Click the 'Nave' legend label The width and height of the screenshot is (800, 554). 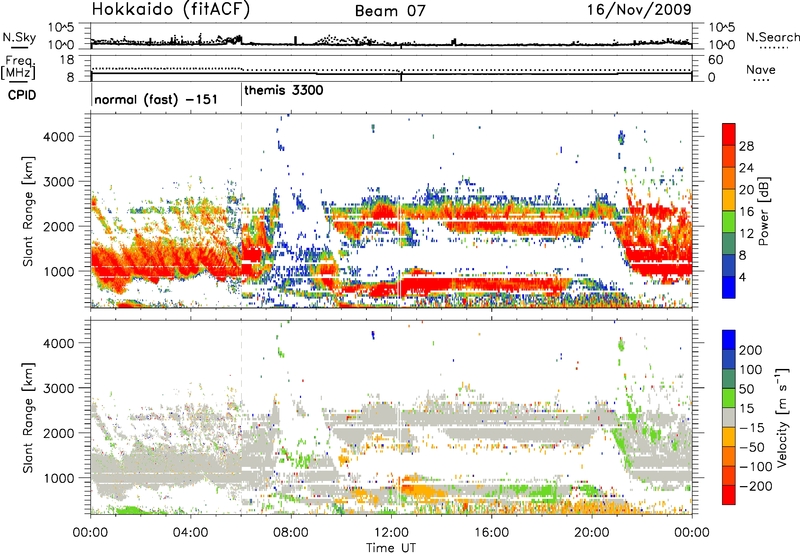coord(761,70)
